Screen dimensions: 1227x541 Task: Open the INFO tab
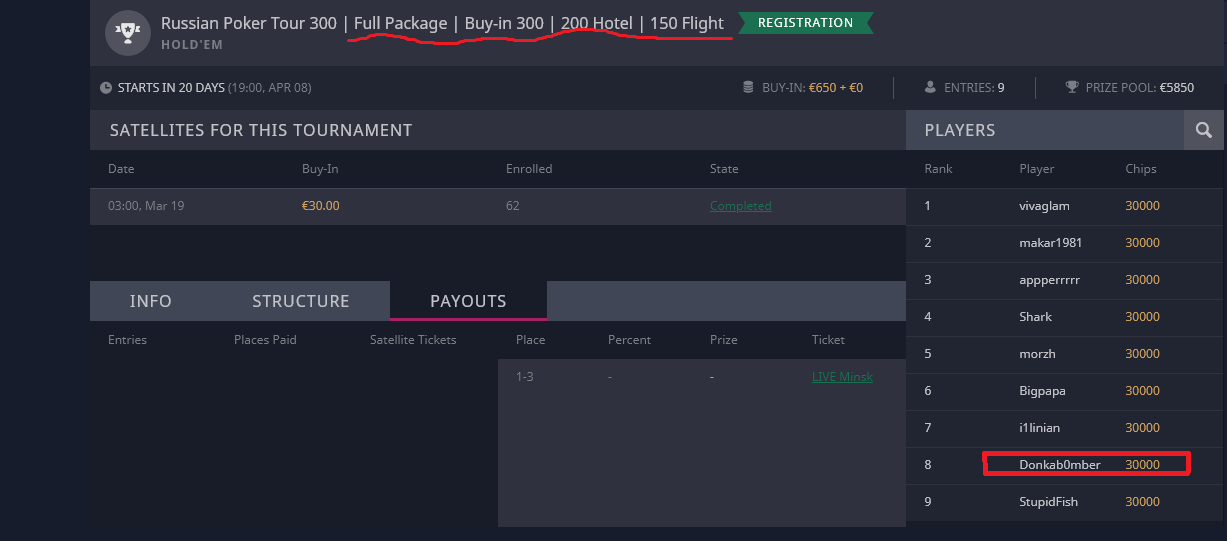click(151, 301)
